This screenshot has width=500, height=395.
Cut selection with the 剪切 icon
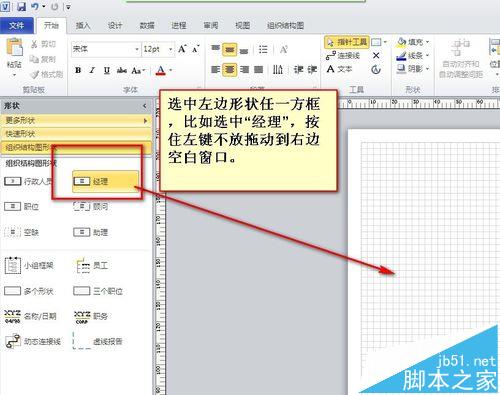click(x=43, y=44)
